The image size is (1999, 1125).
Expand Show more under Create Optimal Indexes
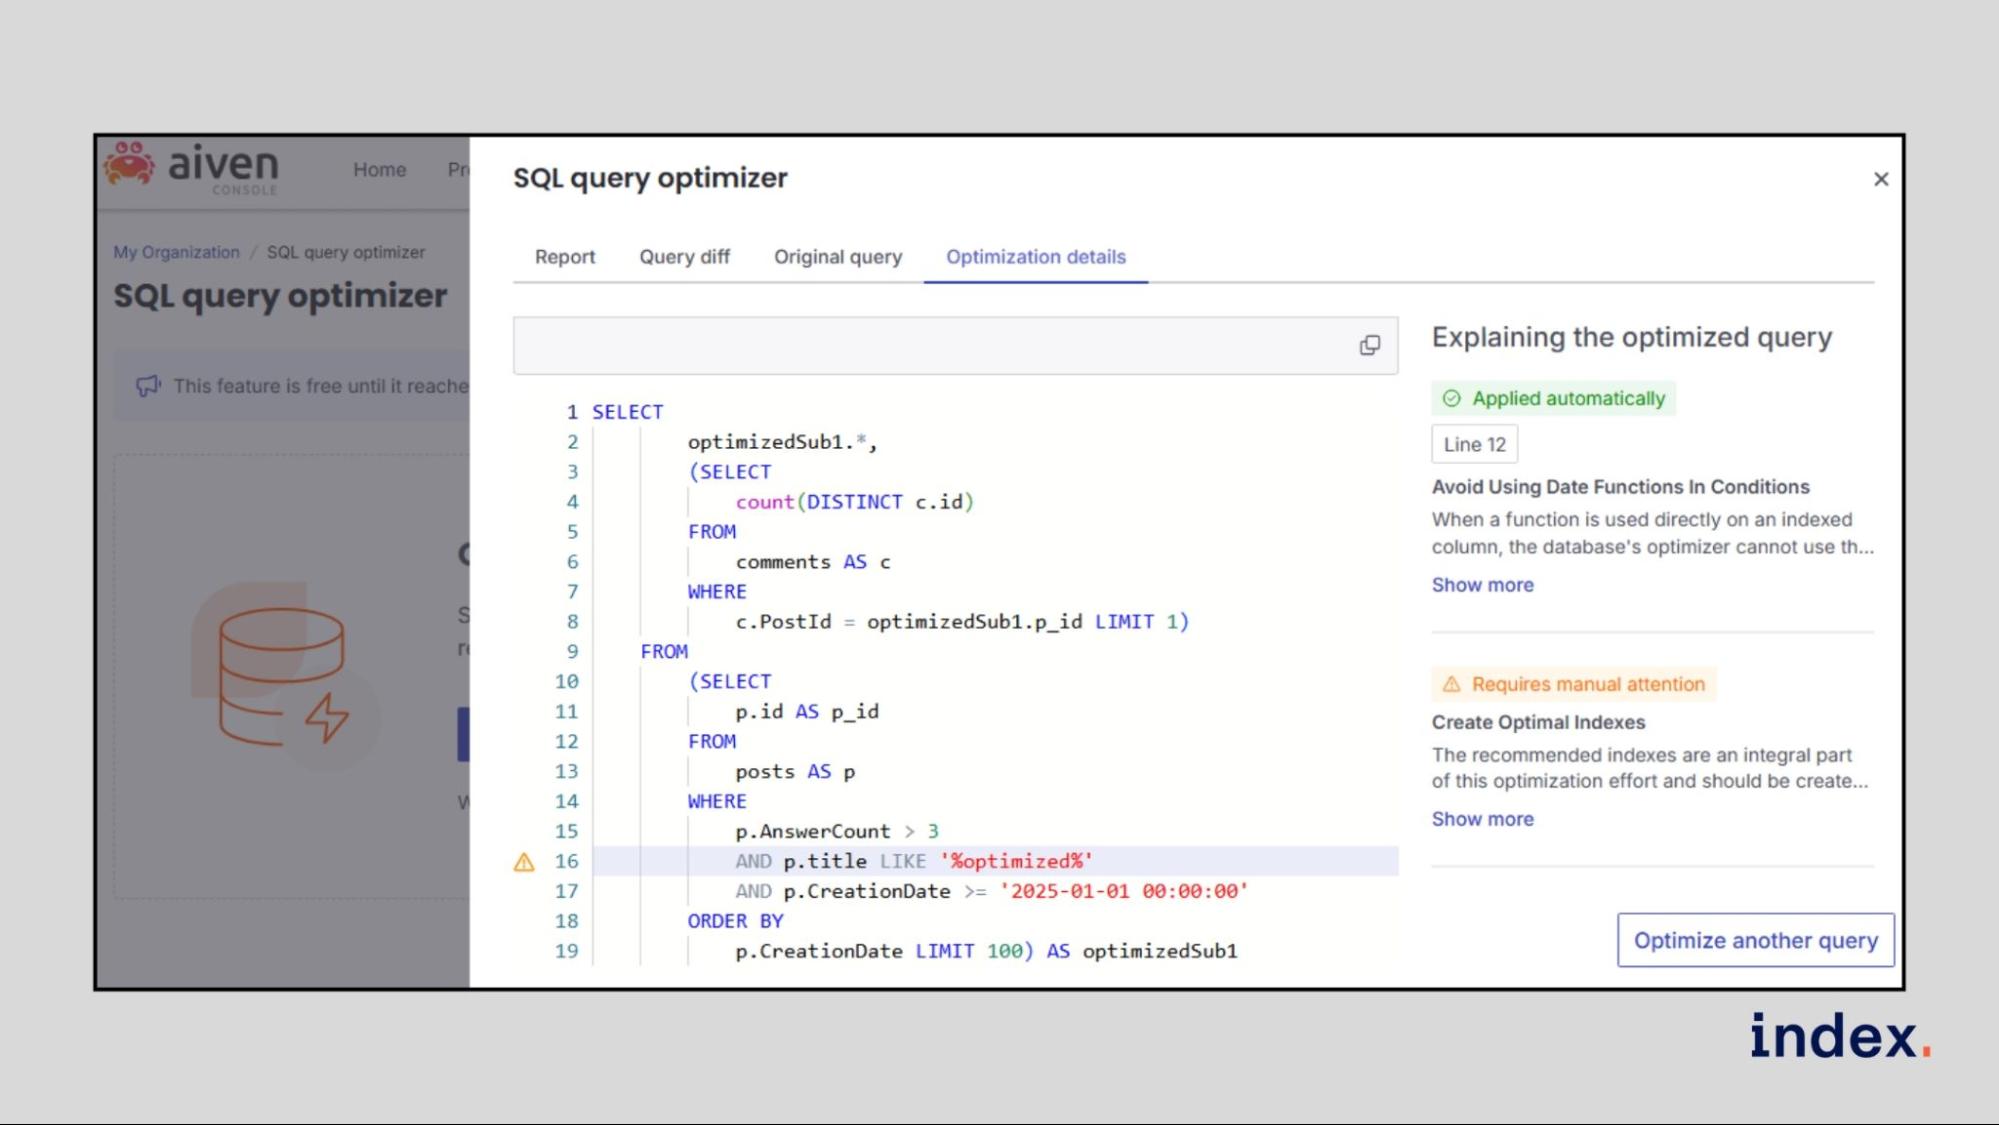tap(1482, 819)
